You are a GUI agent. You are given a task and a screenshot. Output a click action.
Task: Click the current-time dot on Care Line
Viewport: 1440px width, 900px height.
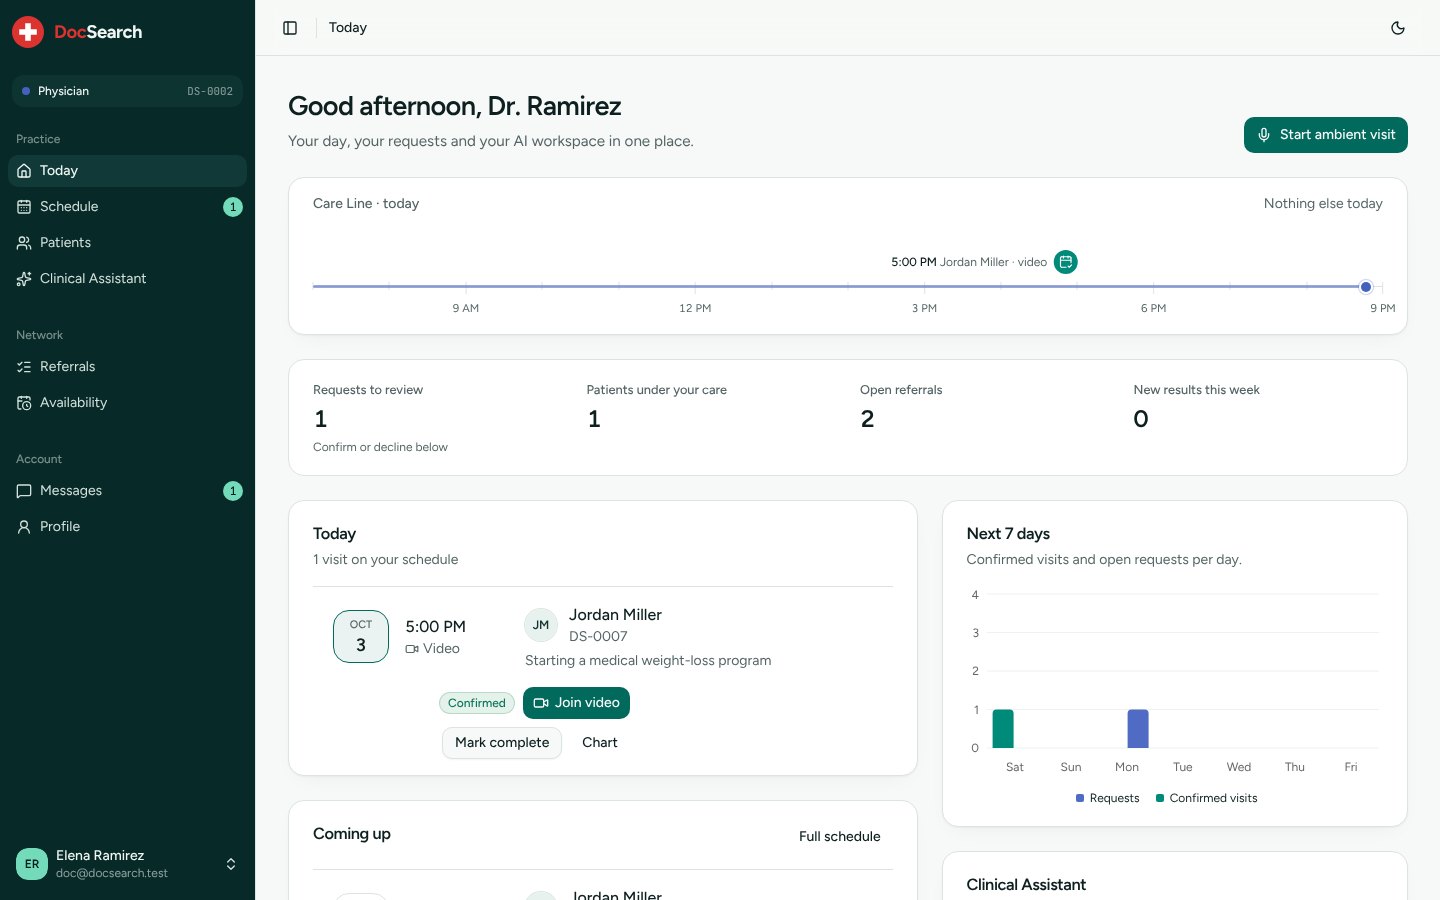pyautogui.click(x=1366, y=287)
